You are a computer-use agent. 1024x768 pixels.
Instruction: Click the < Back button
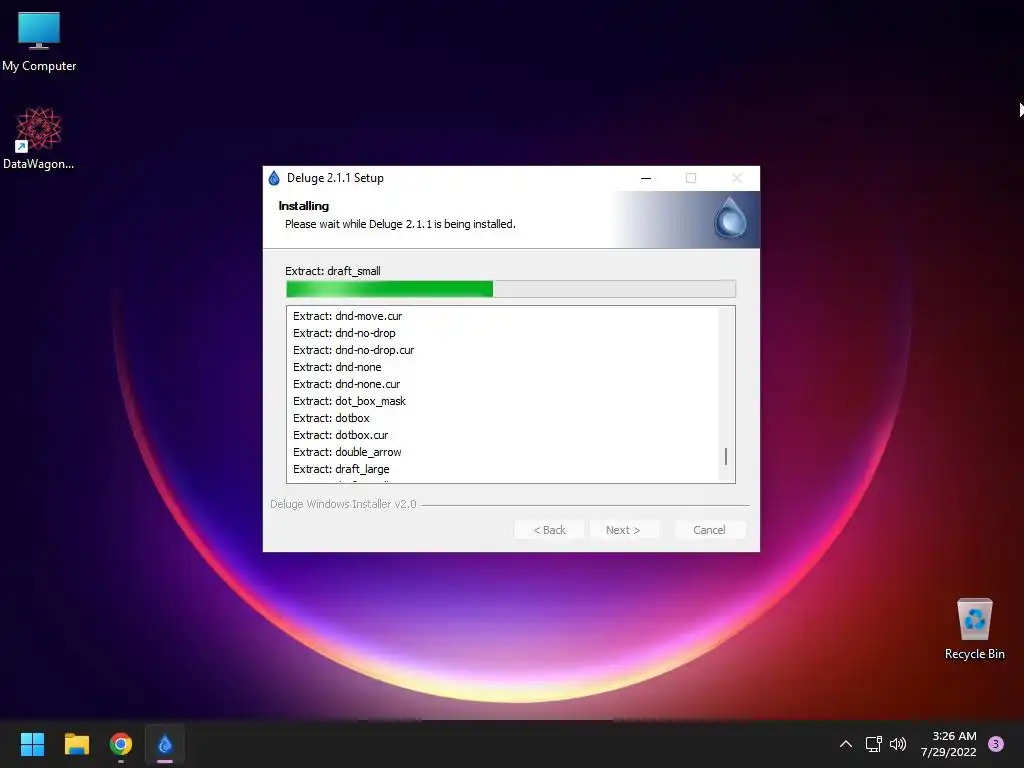point(549,530)
